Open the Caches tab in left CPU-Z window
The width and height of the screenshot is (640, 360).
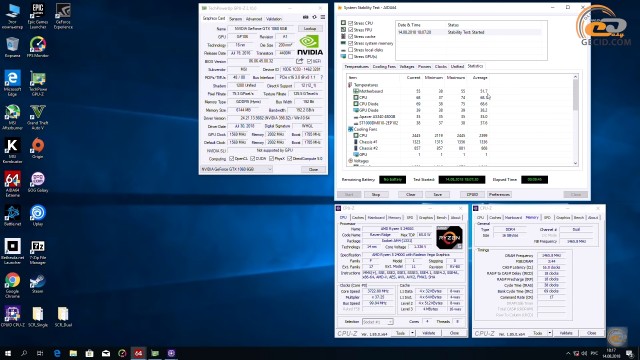pos(358,218)
